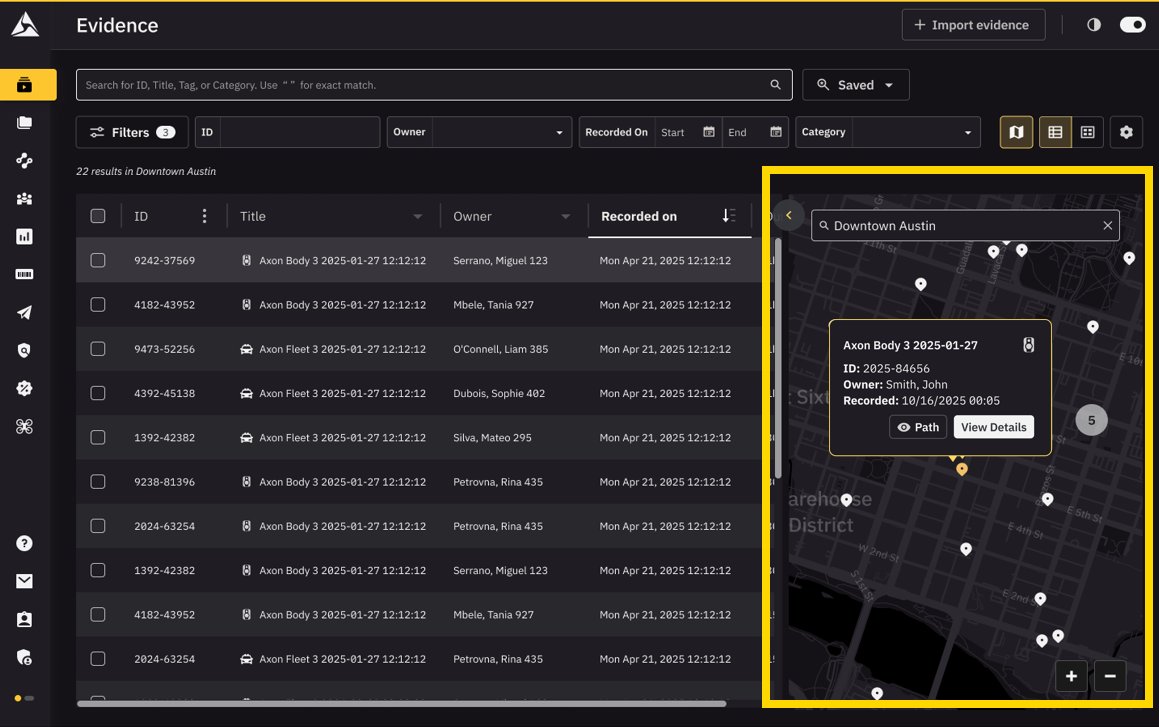Select all rows using header checkbox

[x=98, y=216]
